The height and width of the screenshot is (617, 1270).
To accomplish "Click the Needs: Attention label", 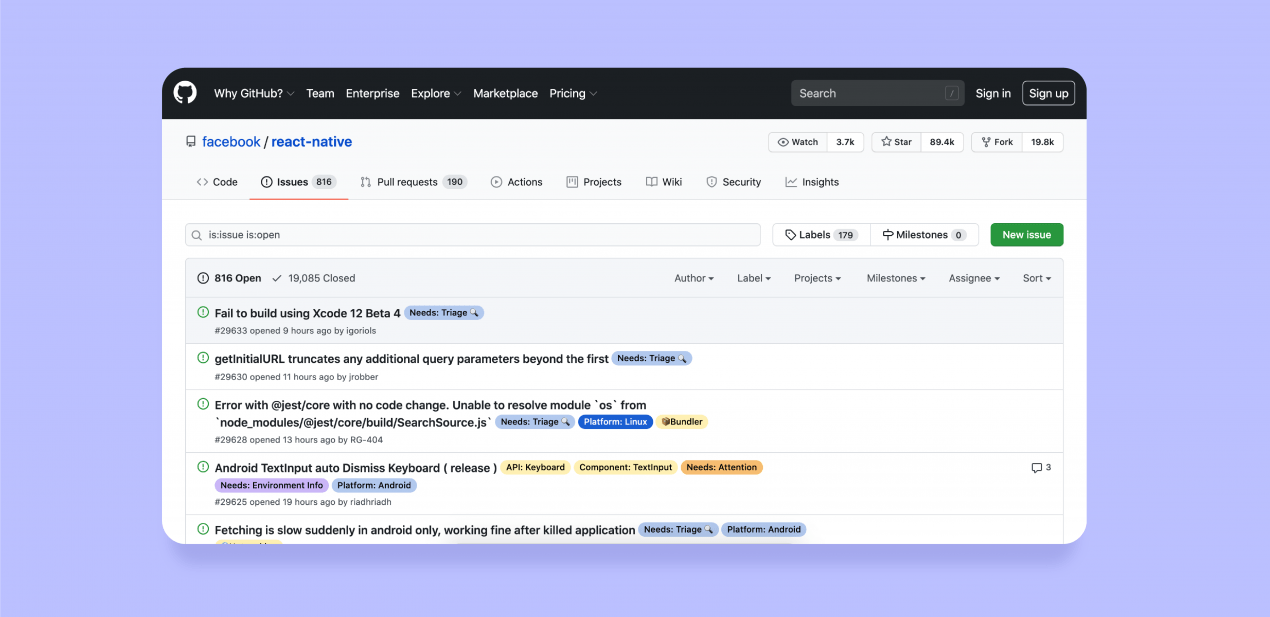I will (x=722, y=467).
